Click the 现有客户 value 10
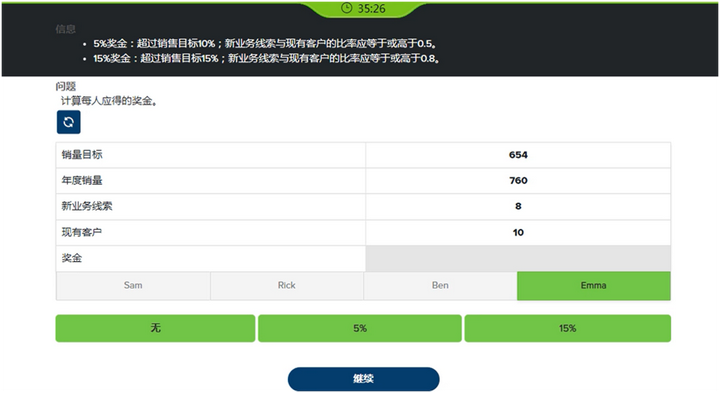The height and width of the screenshot is (393, 720). (x=518, y=232)
